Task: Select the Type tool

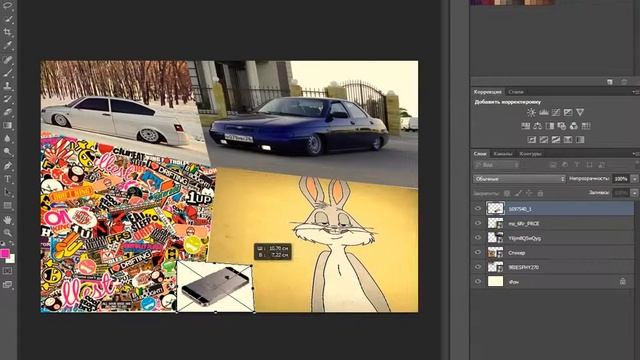Action: 7,179
